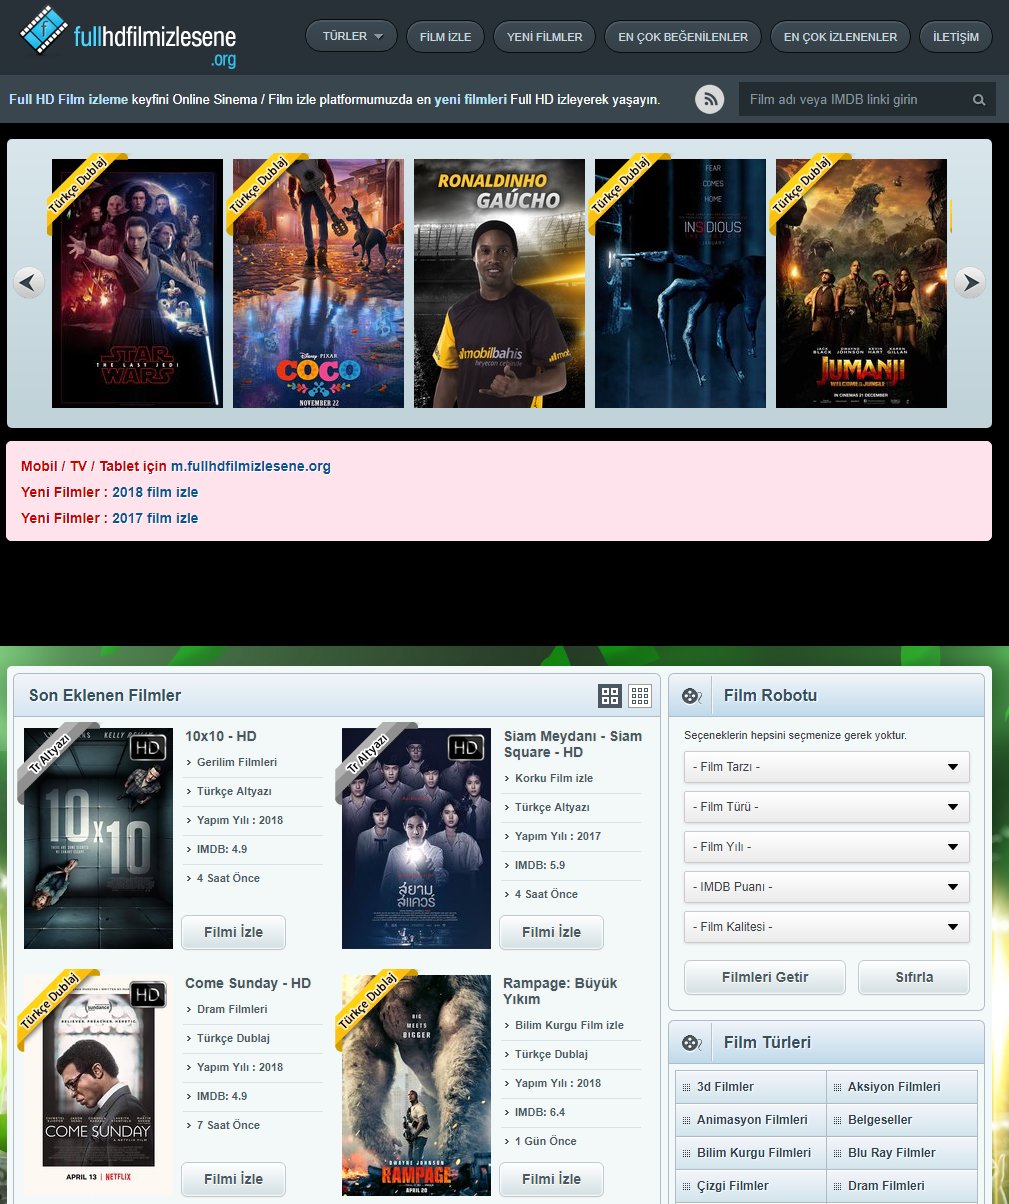Click the Filmleri Getir button
Screen dimensions: 1009x1204
coord(765,977)
